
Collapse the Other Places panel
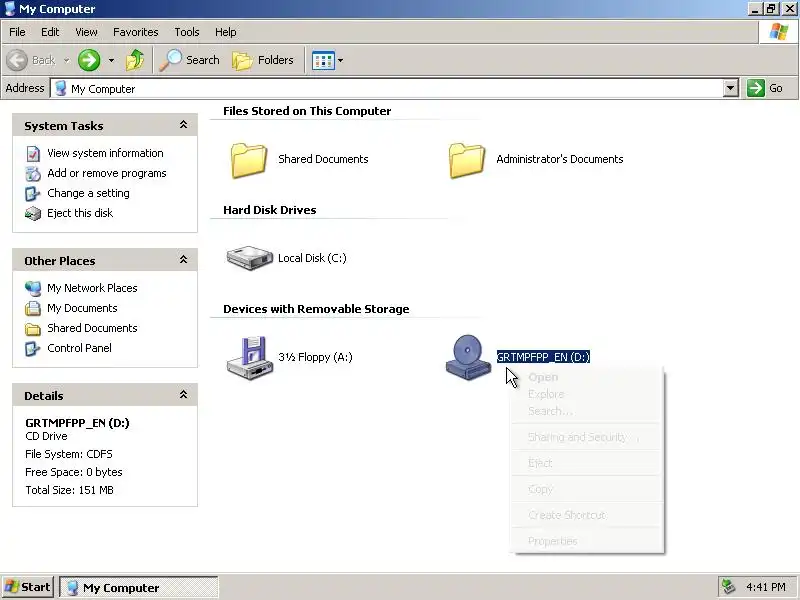[x=183, y=260]
